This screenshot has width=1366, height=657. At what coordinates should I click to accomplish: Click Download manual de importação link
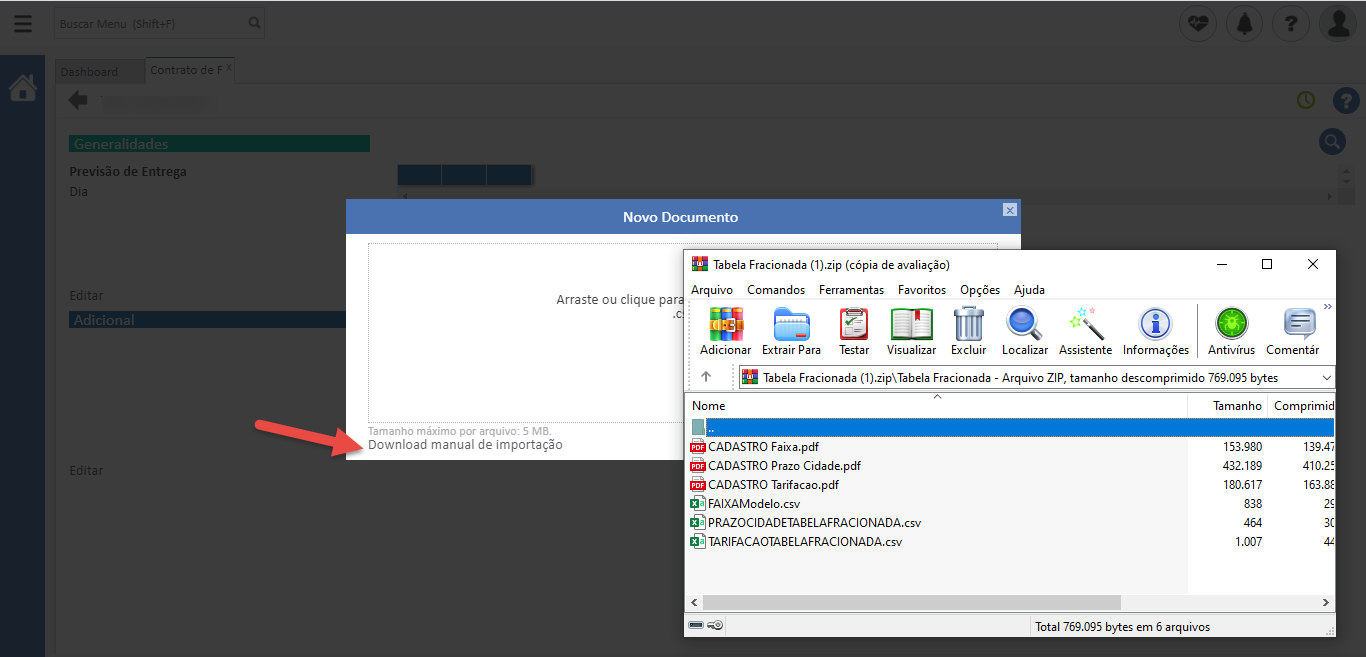[465, 445]
